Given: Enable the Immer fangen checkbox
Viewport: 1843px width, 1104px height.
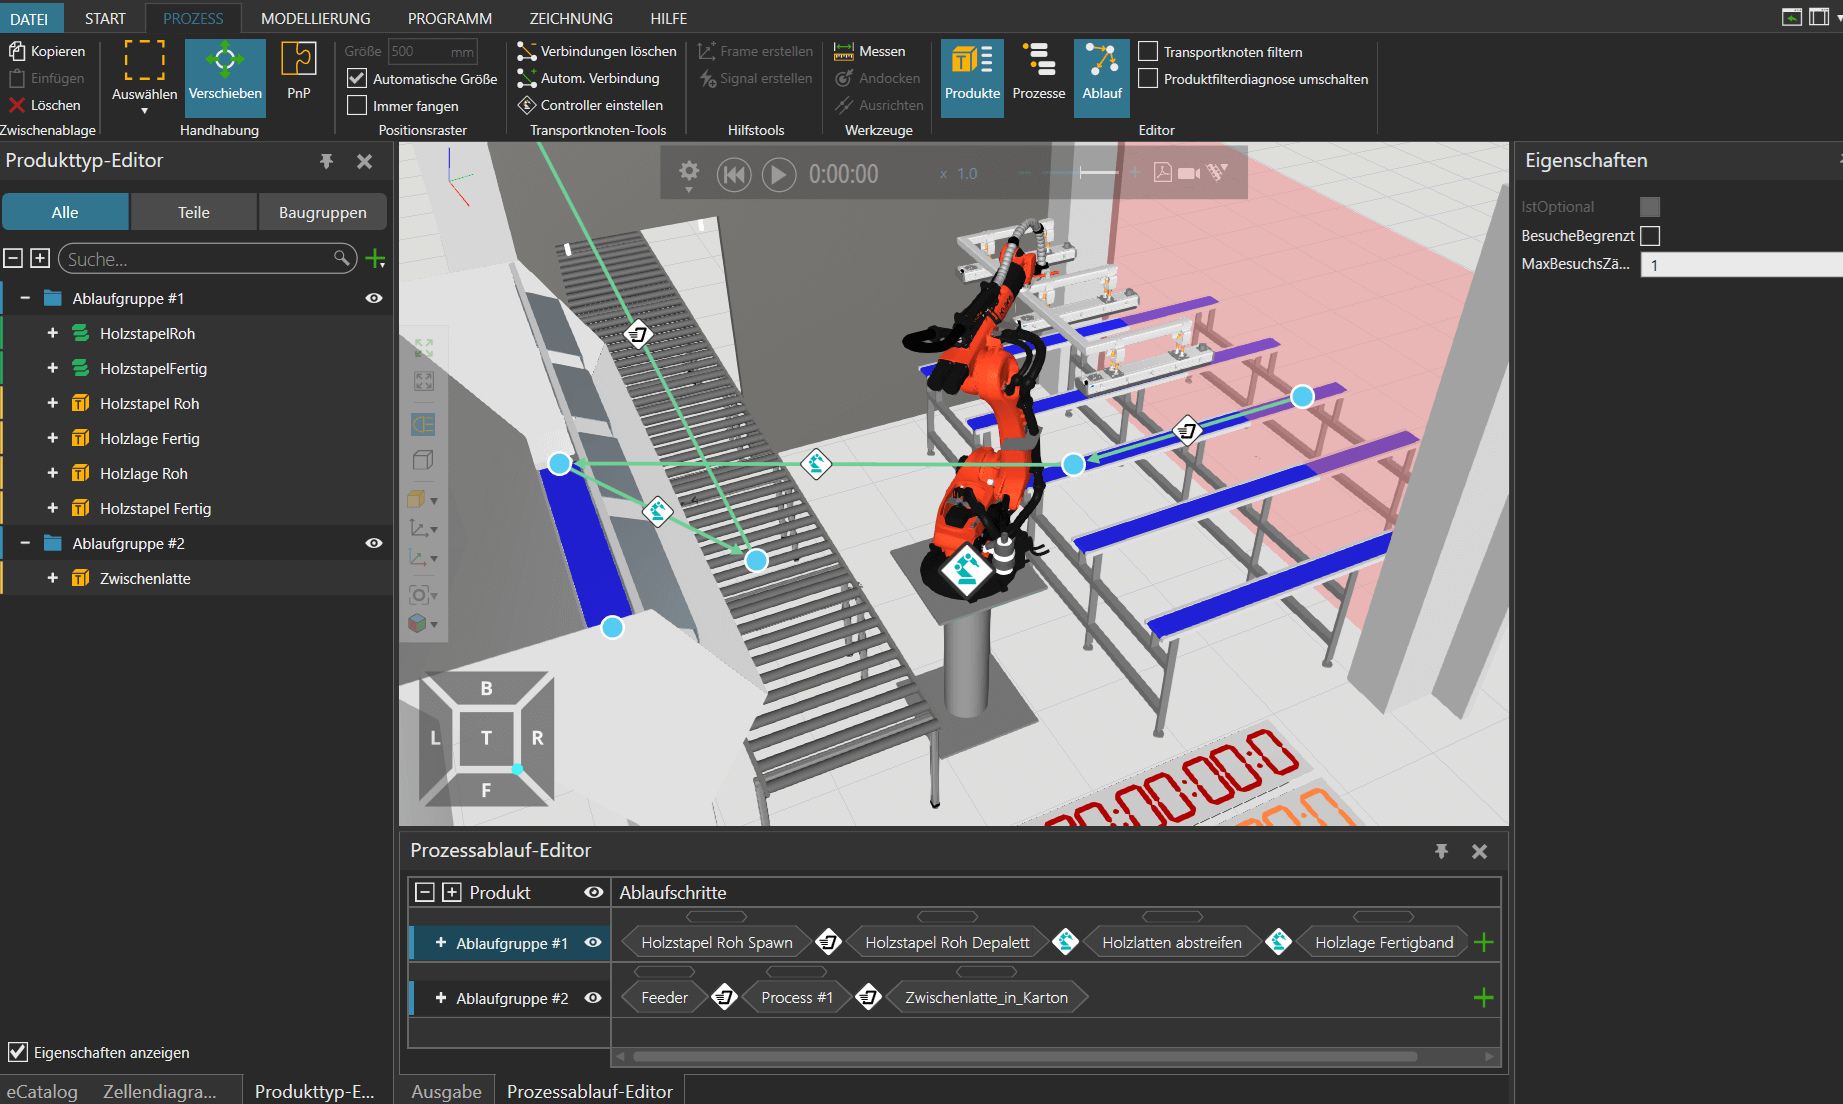Looking at the screenshot, I should 357,105.
